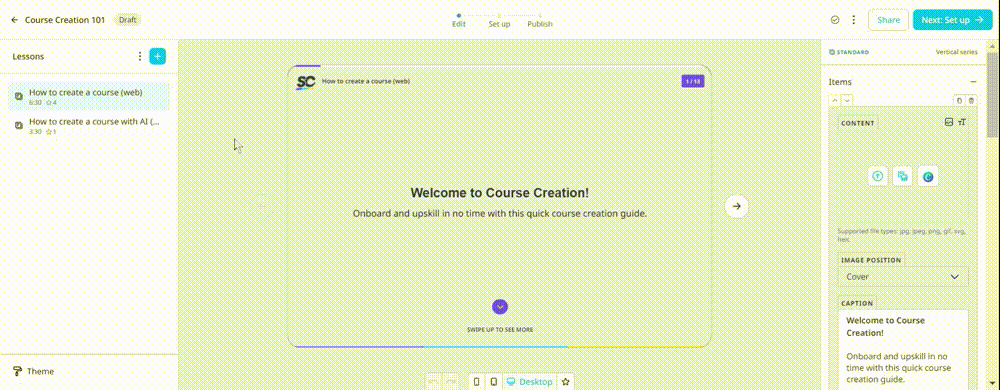Select lesson How to create a course (web)

click(x=89, y=96)
